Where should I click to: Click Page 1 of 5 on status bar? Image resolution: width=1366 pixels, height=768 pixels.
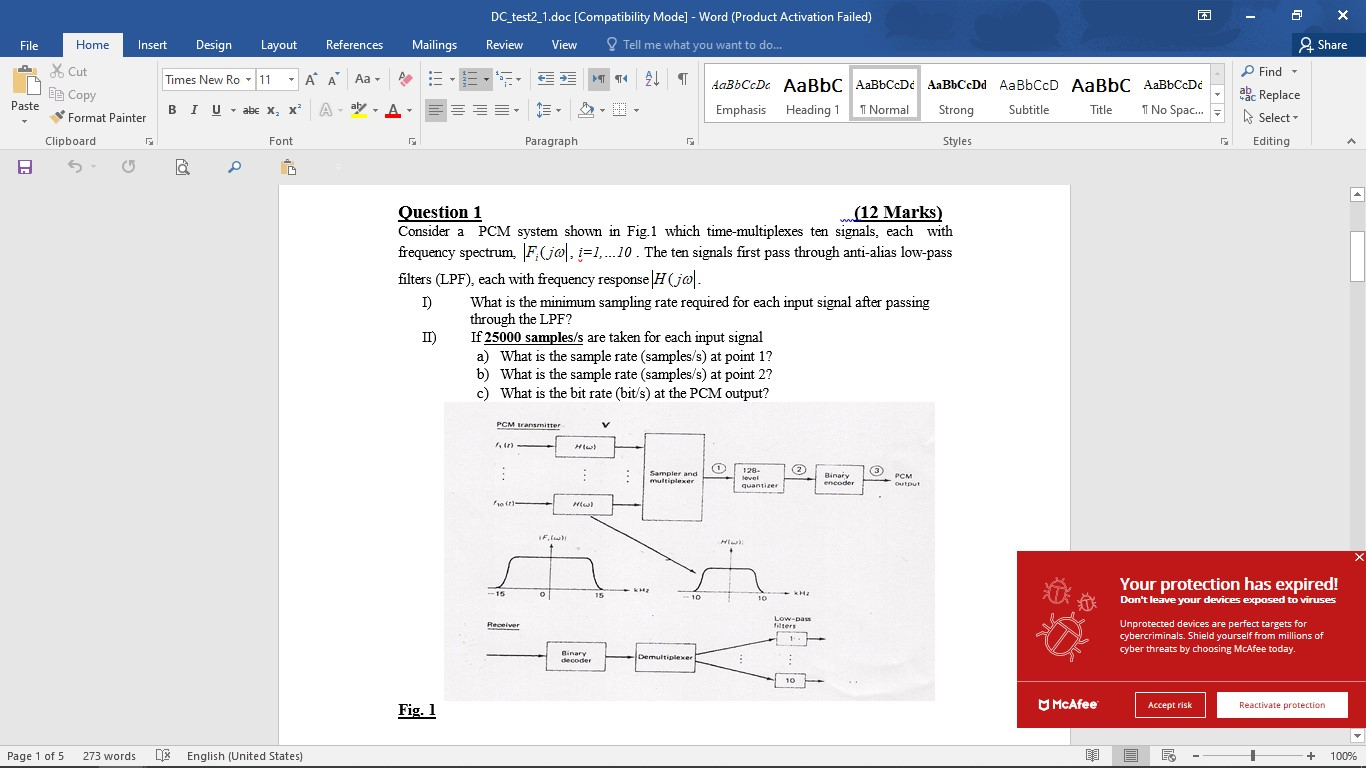coord(40,756)
